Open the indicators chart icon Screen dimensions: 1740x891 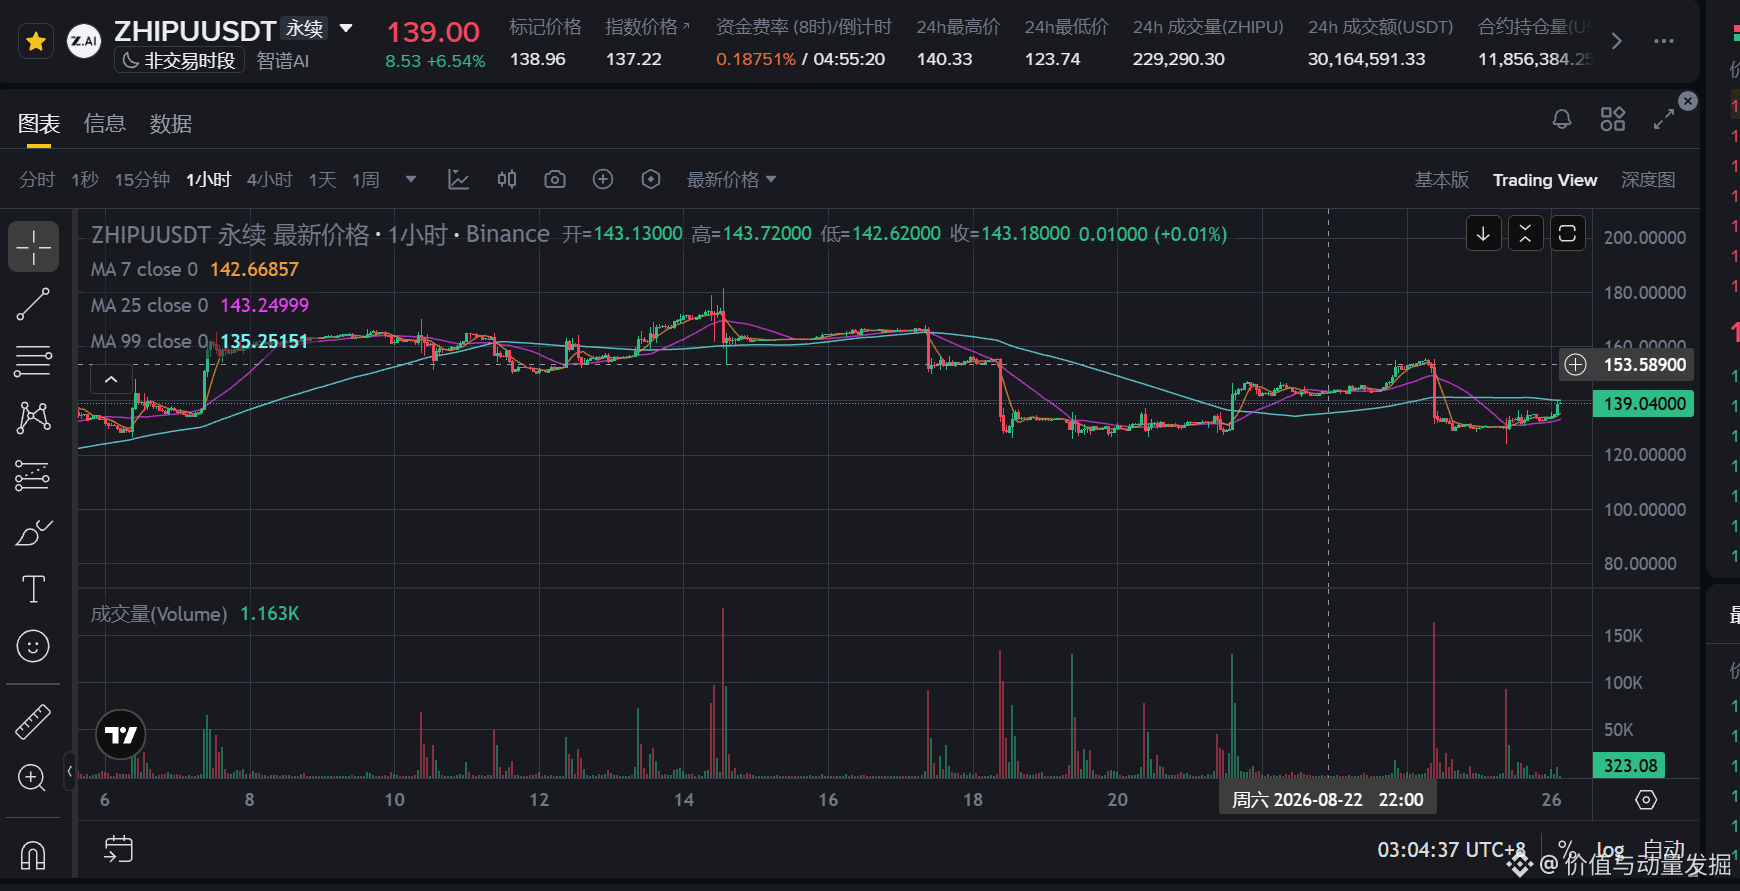459,179
